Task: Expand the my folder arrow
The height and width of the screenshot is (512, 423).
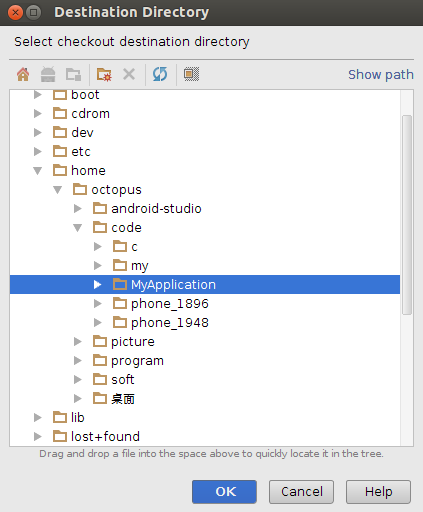Action: click(98, 266)
